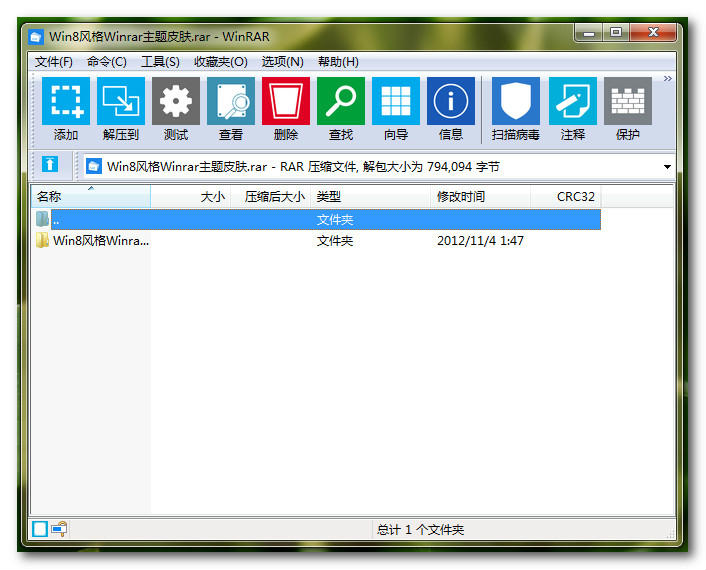Click the date 2012/11/4 1:47
Viewport: 706px width, 570px height.
pos(480,240)
